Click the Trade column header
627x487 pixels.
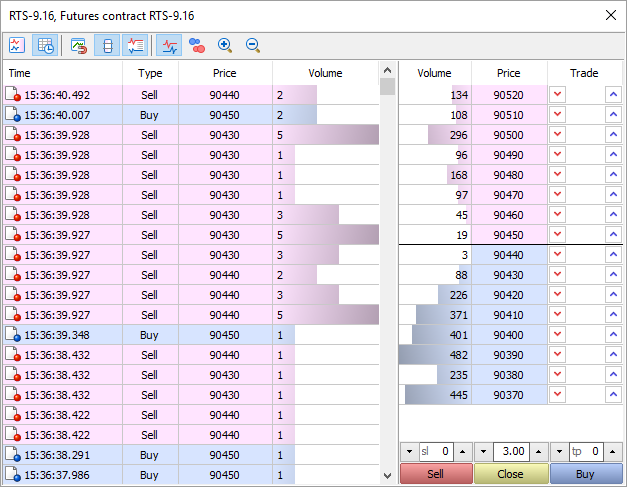[x=584, y=73]
